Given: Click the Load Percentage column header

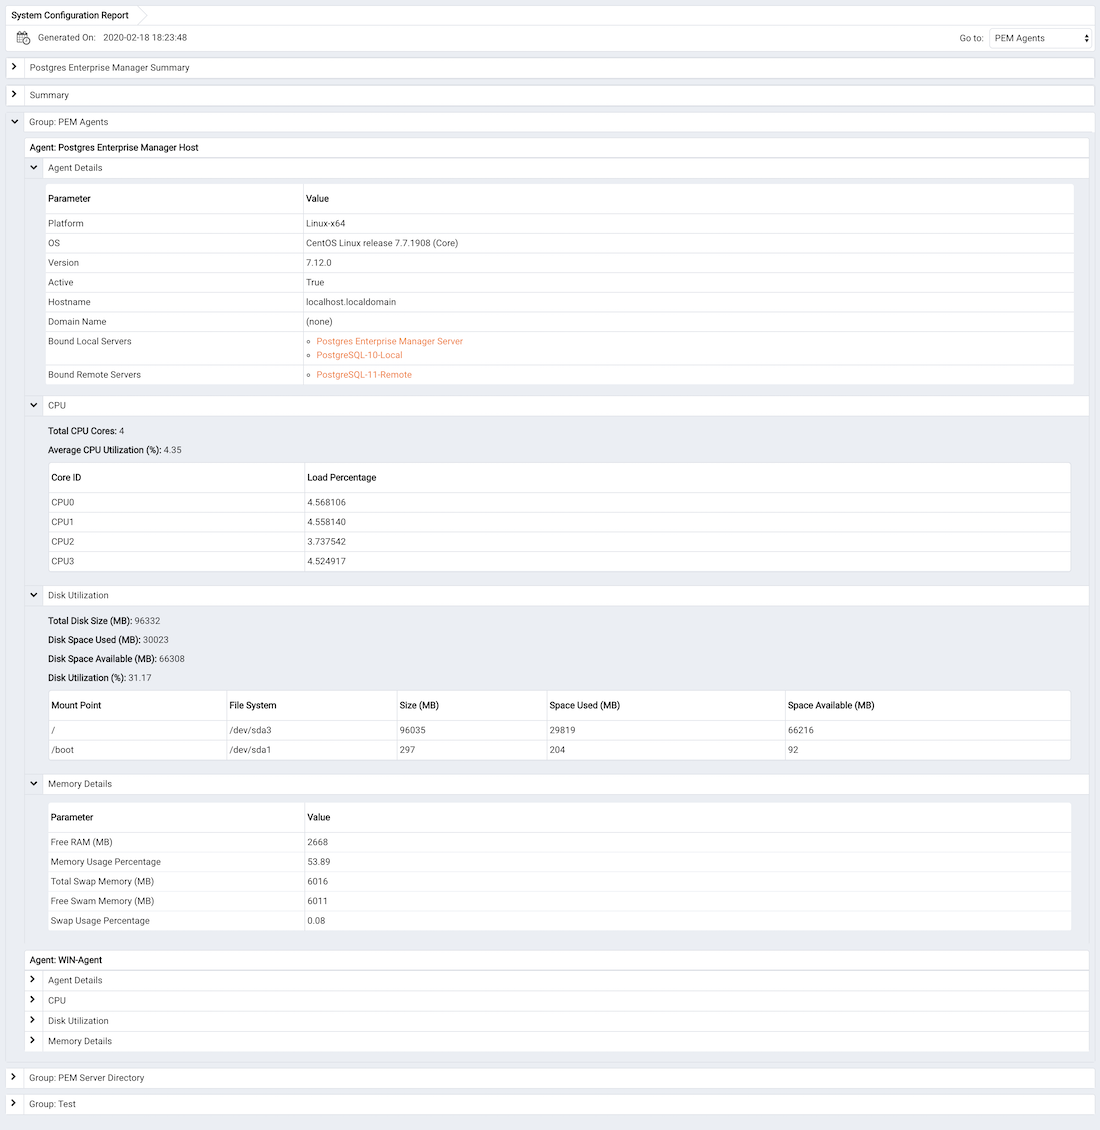Looking at the screenshot, I should [342, 478].
